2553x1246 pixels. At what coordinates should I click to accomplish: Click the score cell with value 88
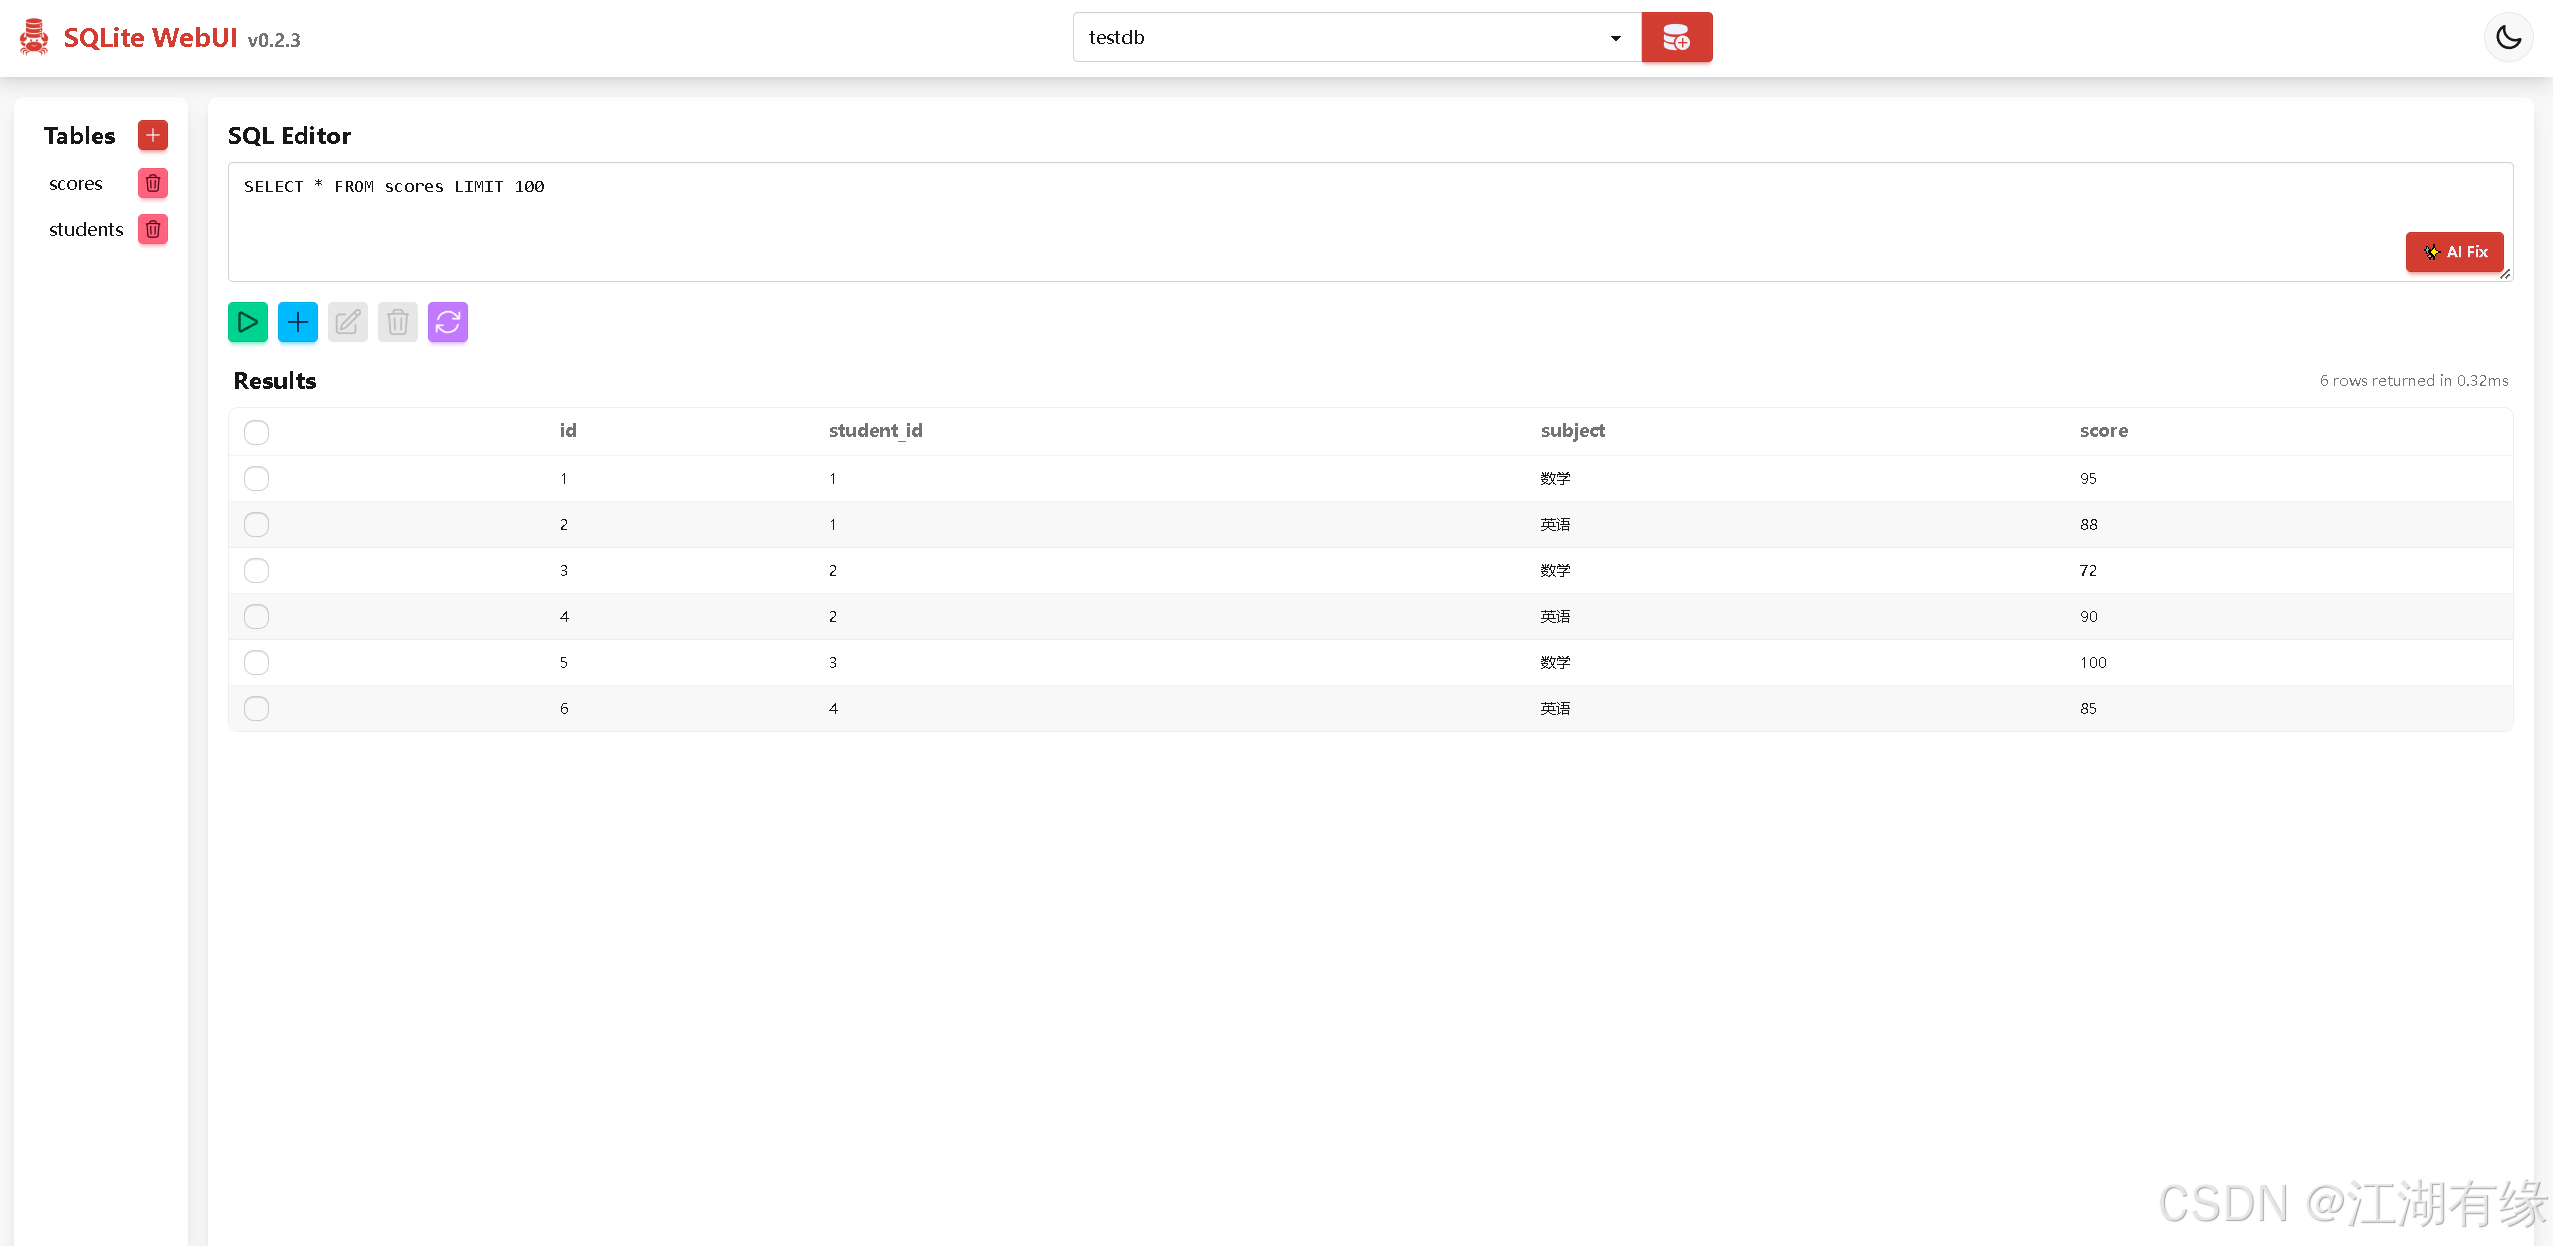[2088, 524]
